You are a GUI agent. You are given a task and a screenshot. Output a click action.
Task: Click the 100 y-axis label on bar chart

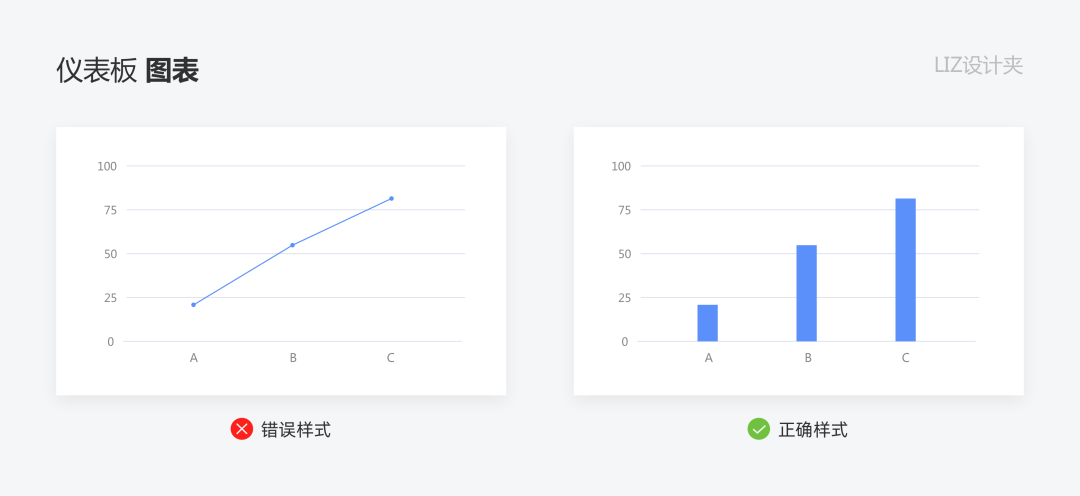point(620,166)
